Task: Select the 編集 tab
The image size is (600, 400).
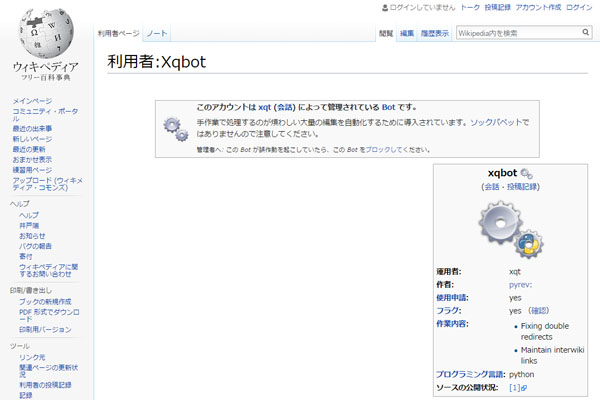Action: click(x=407, y=34)
